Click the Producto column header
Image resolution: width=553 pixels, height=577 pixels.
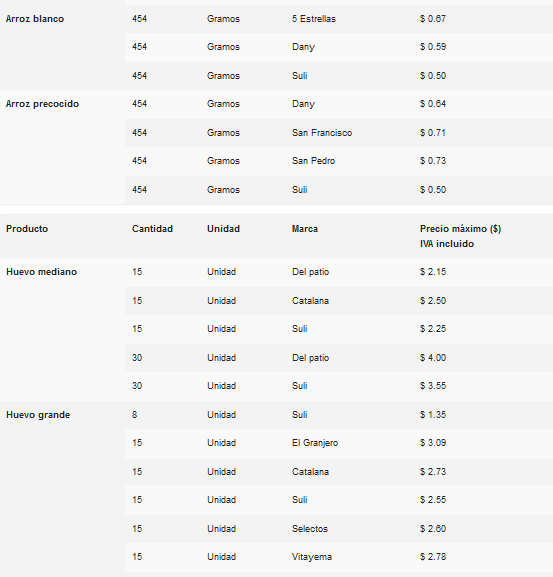pos(27,229)
